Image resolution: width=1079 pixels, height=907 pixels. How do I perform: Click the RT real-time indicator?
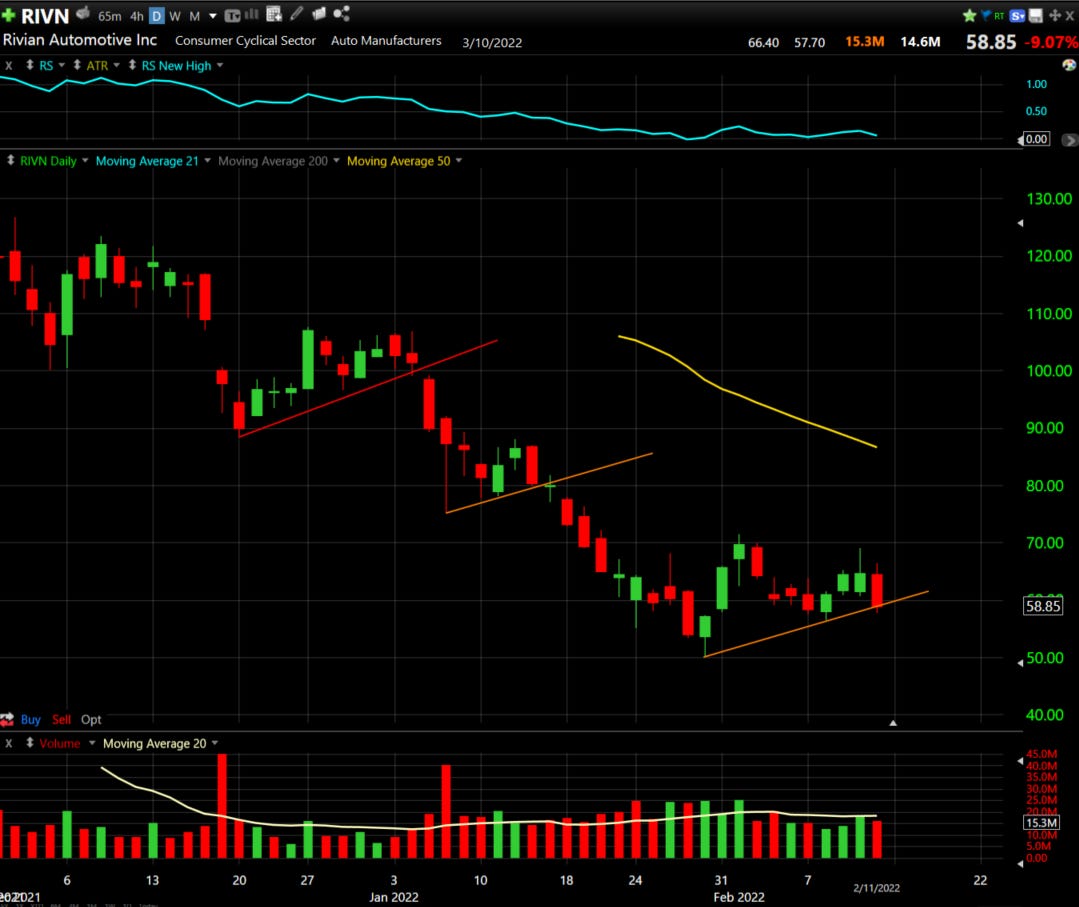click(x=999, y=16)
